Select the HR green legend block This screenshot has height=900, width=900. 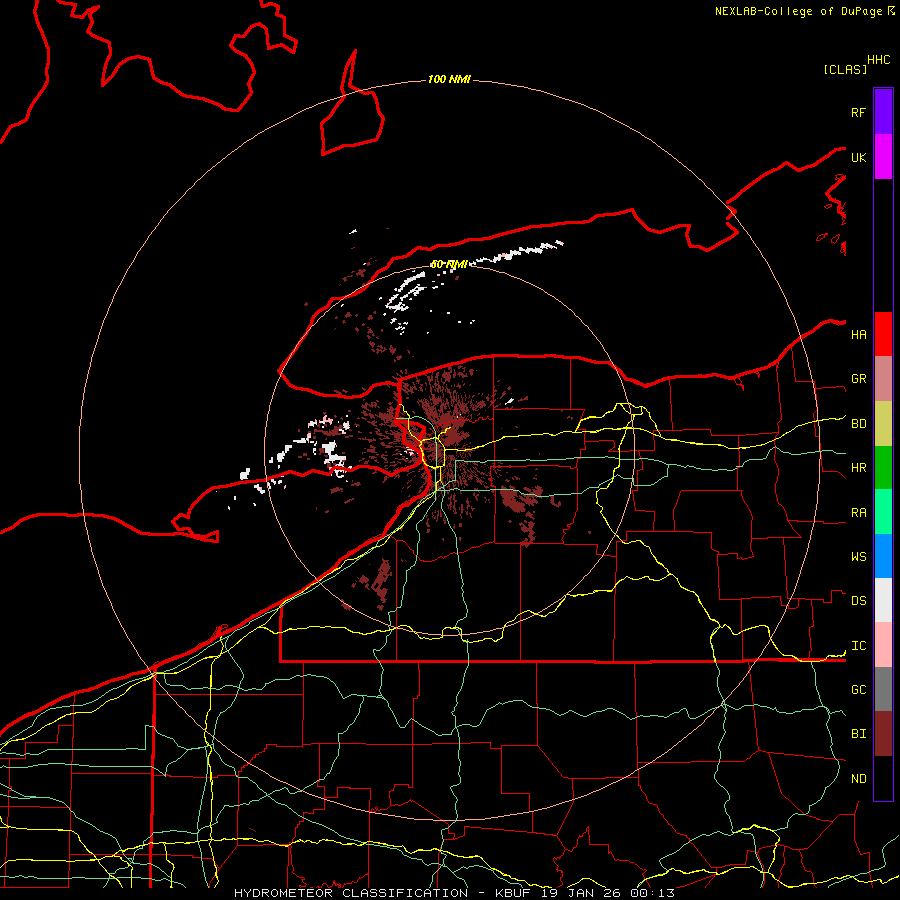(x=883, y=468)
